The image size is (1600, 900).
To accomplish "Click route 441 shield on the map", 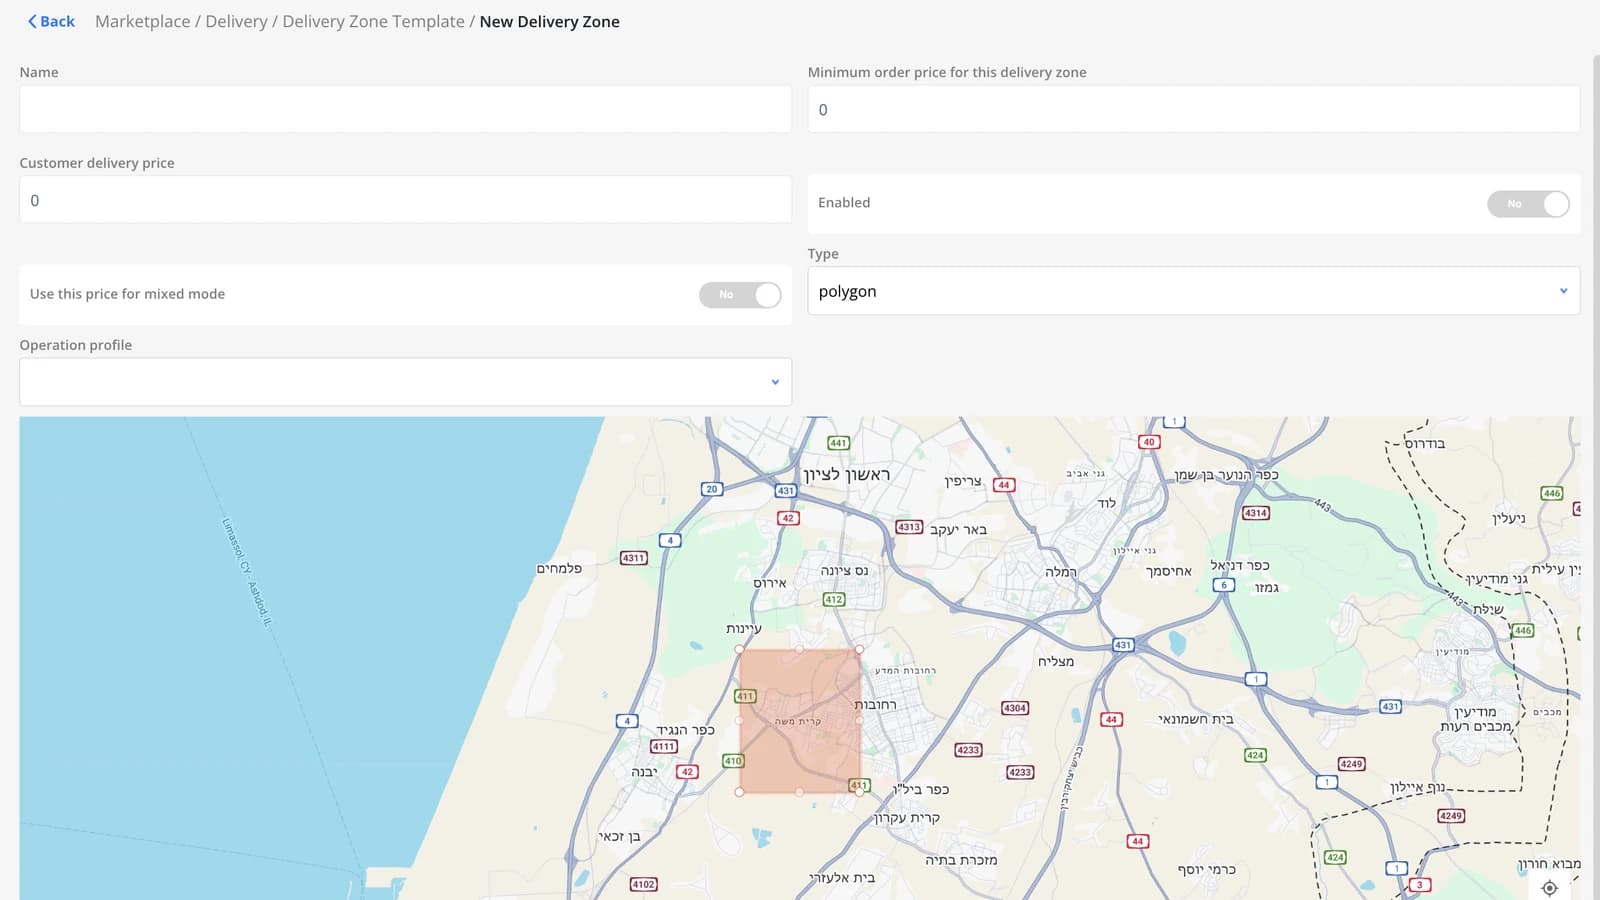I will coord(838,443).
